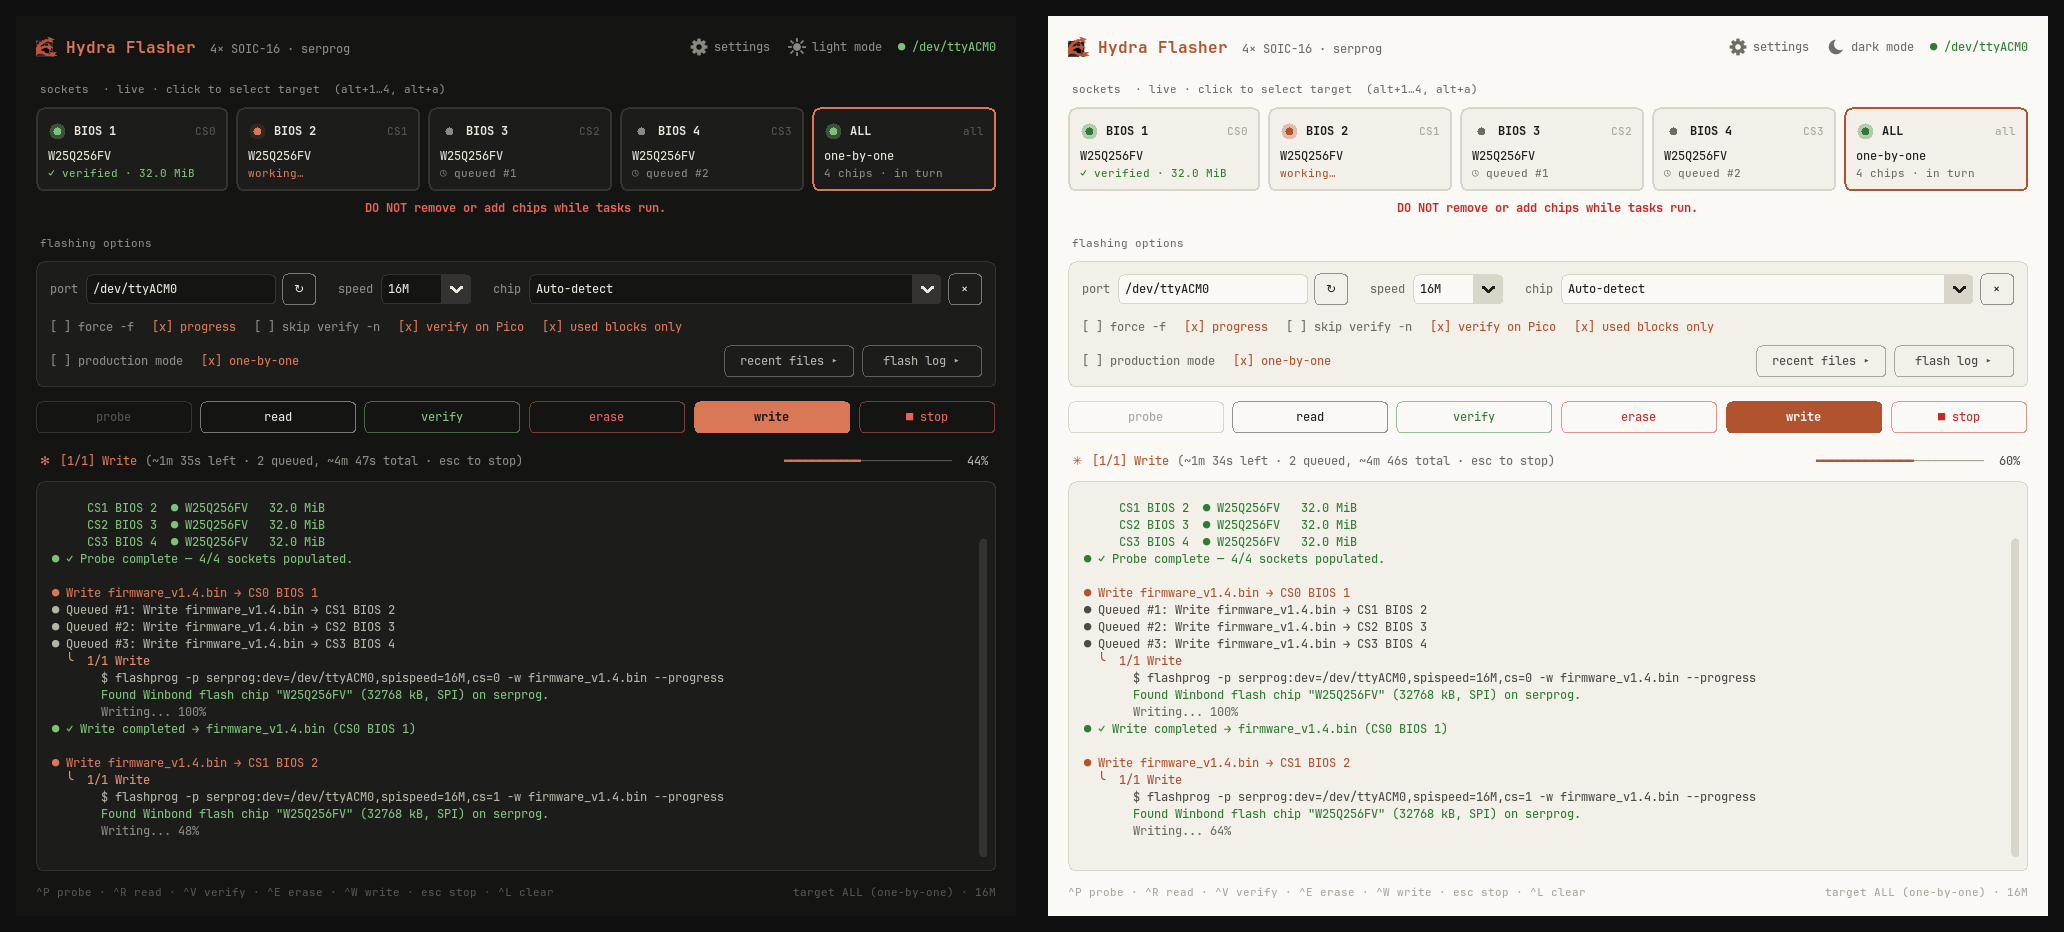
Task: Click the log scrollbar in light window
Action: 2015,698
